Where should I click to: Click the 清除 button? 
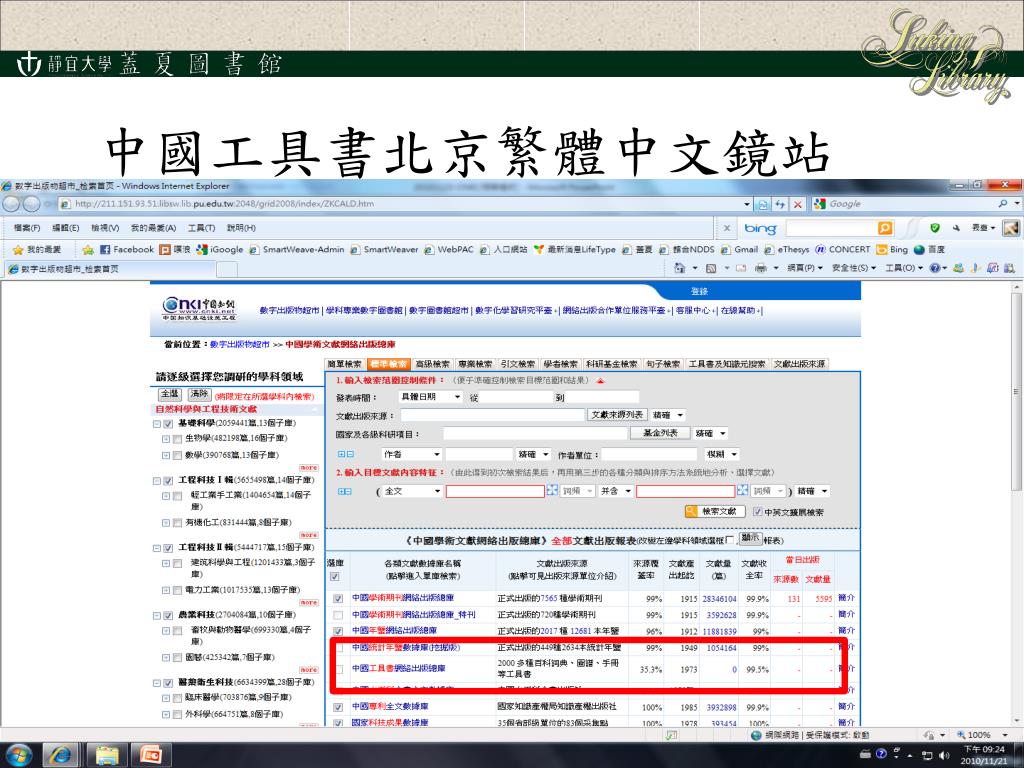coord(199,394)
